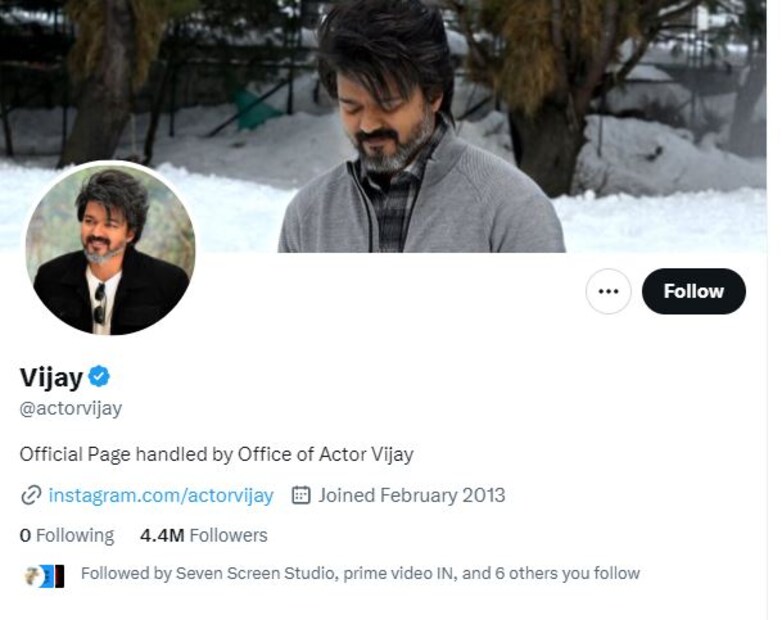This screenshot has width=782, height=620.
Task: Click the three-dot more options button
Action: 608,291
